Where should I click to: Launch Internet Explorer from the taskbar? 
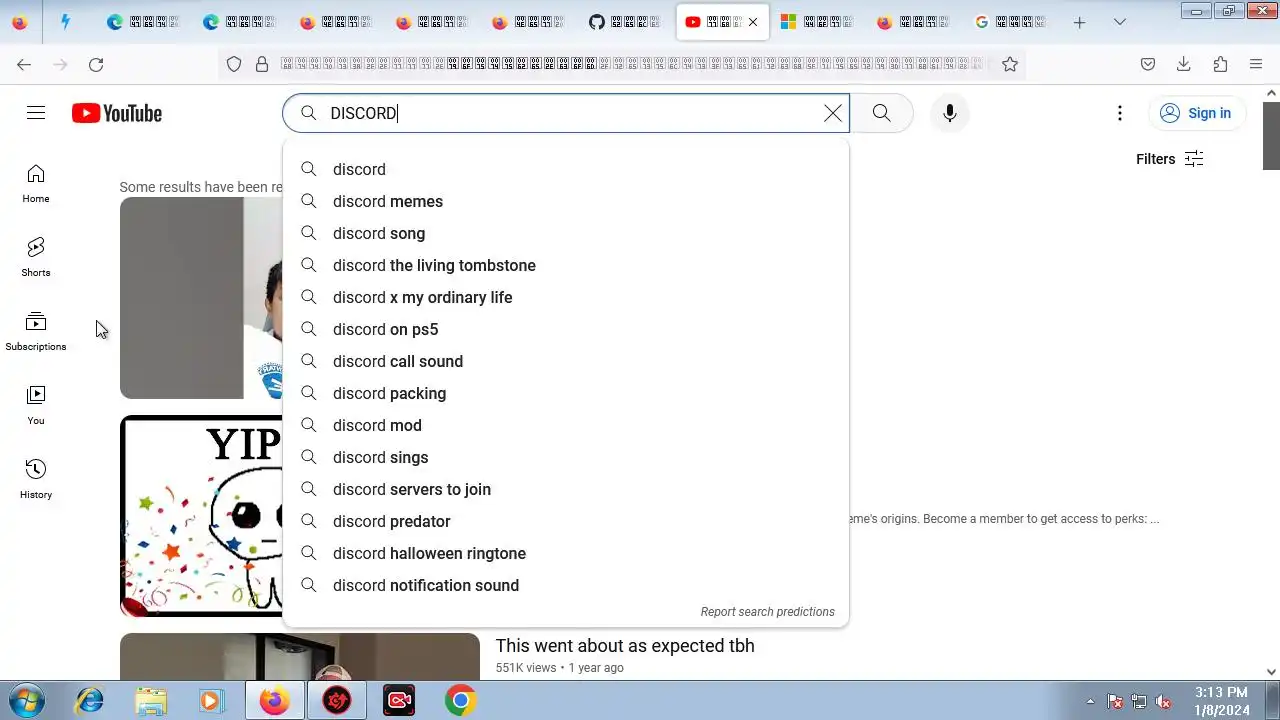pyautogui.click(x=90, y=701)
